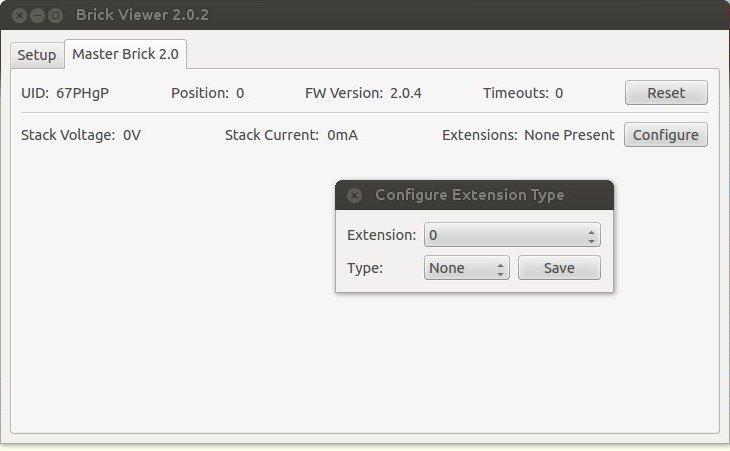The width and height of the screenshot is (730, 451).
Task: Expand the Type dropdown showing None
Action: (x=466, y=268)
